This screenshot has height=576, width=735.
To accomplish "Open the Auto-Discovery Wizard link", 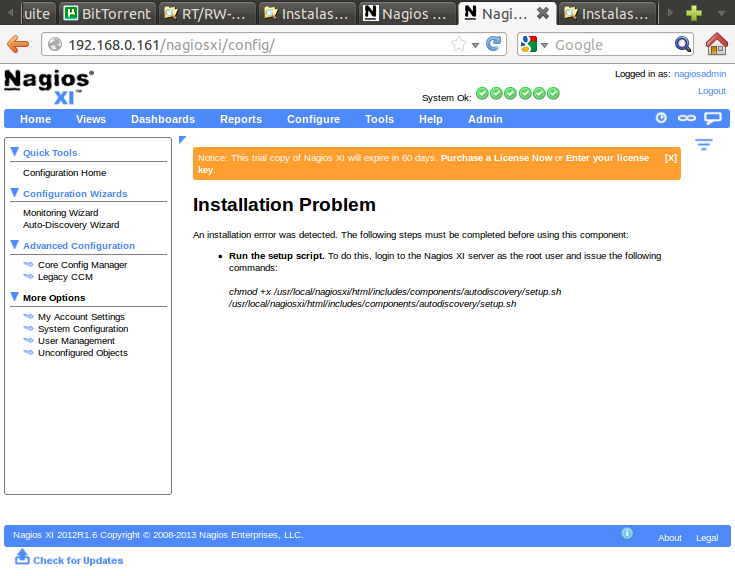I will [71, 224].
